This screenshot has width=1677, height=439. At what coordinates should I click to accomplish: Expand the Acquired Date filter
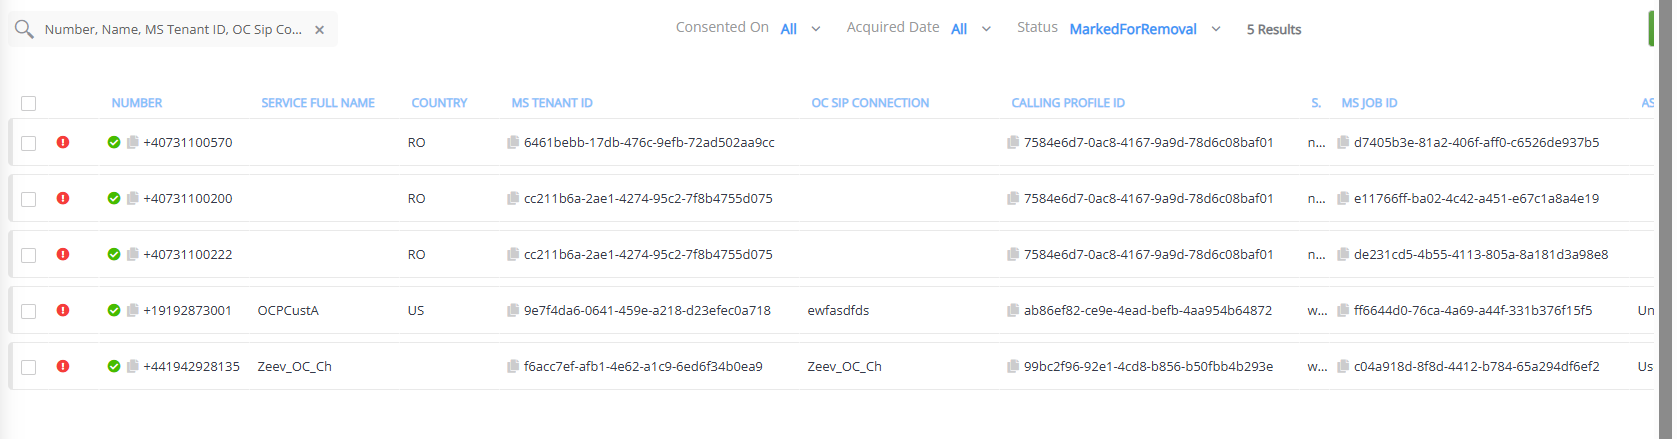tap(970, 29)
